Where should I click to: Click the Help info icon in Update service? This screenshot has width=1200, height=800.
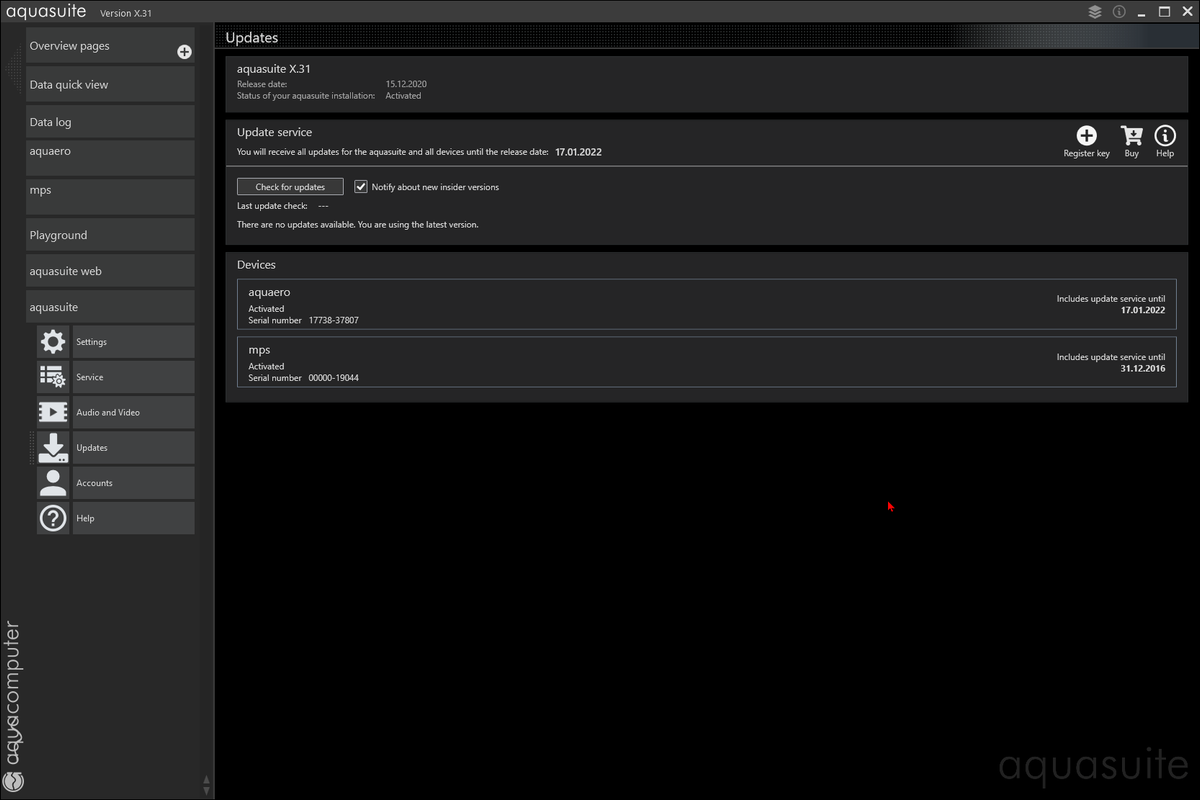tap(1165, 135)
